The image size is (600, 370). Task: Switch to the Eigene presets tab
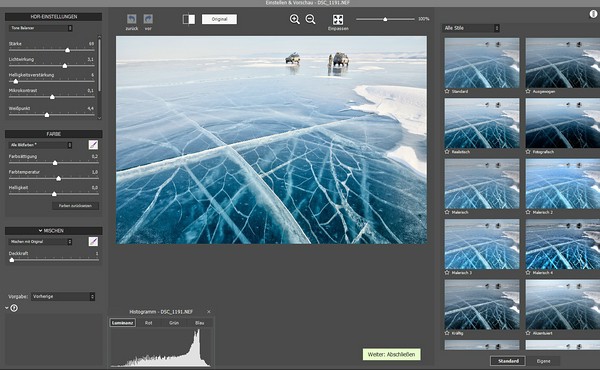coord(543,361)
